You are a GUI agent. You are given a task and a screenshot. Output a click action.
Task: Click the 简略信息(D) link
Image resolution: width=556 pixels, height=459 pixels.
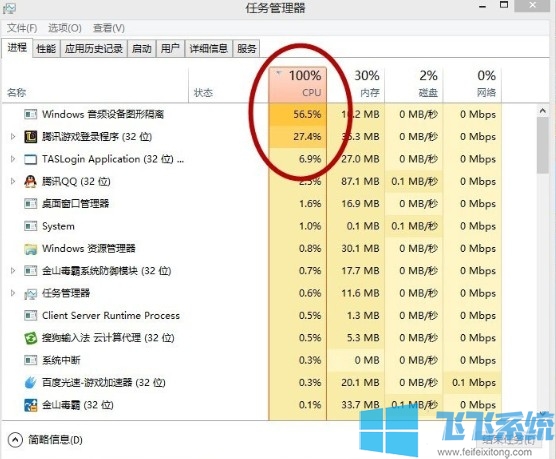[x=55, y=440]
